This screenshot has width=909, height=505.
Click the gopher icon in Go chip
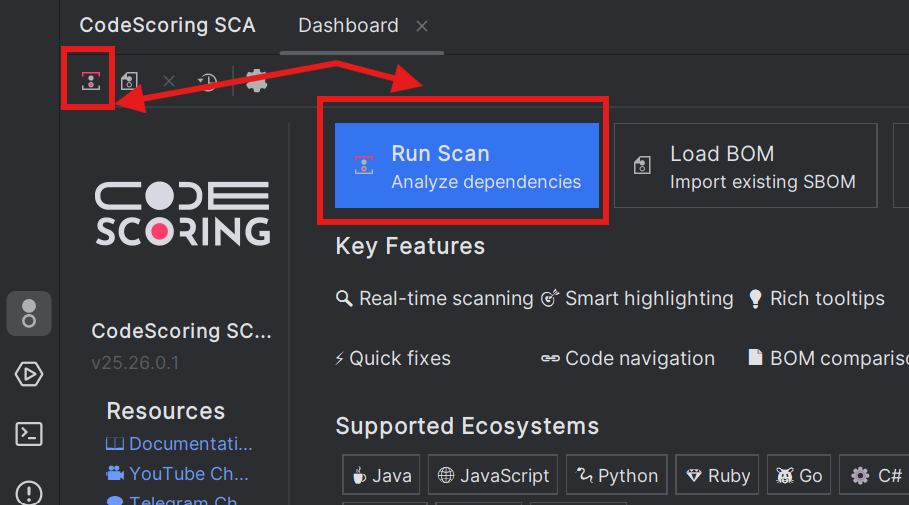point(785,476)
